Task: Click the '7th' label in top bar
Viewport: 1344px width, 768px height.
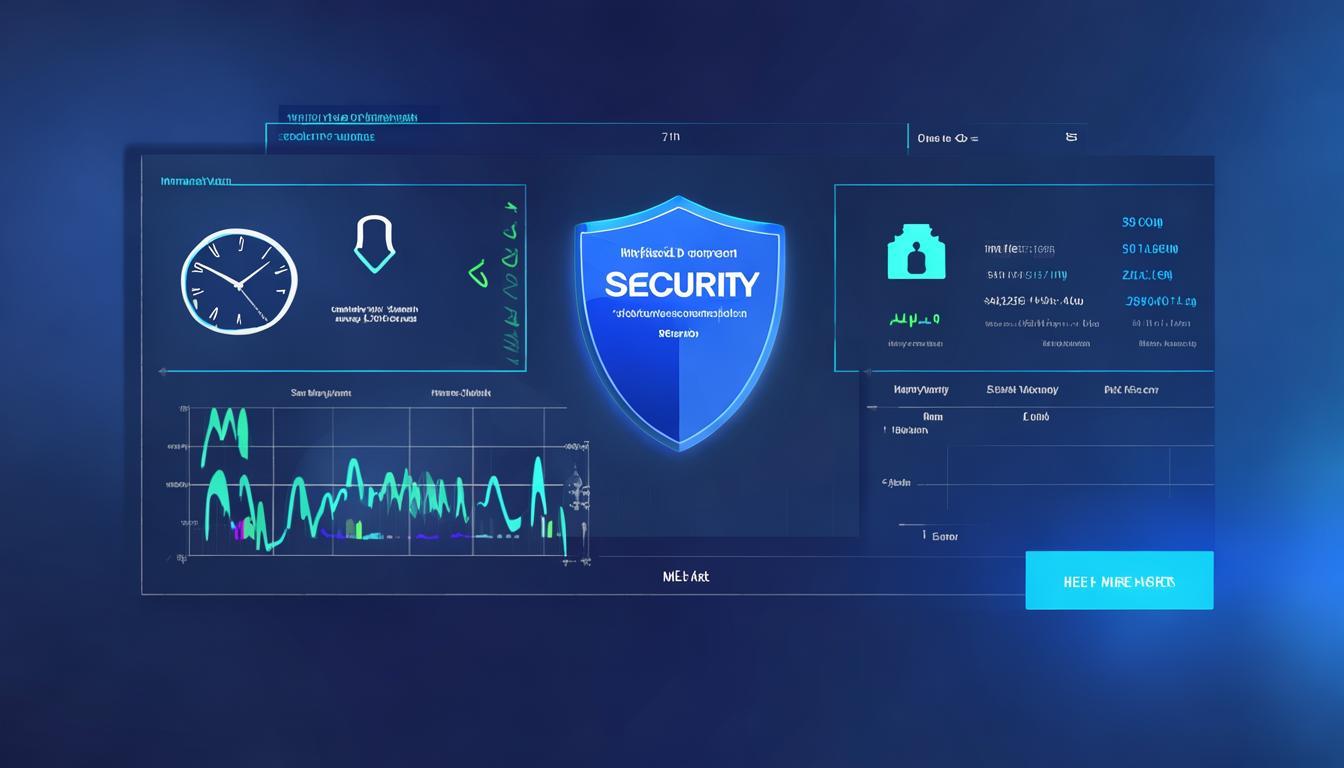Action: (x=670, y=137)
